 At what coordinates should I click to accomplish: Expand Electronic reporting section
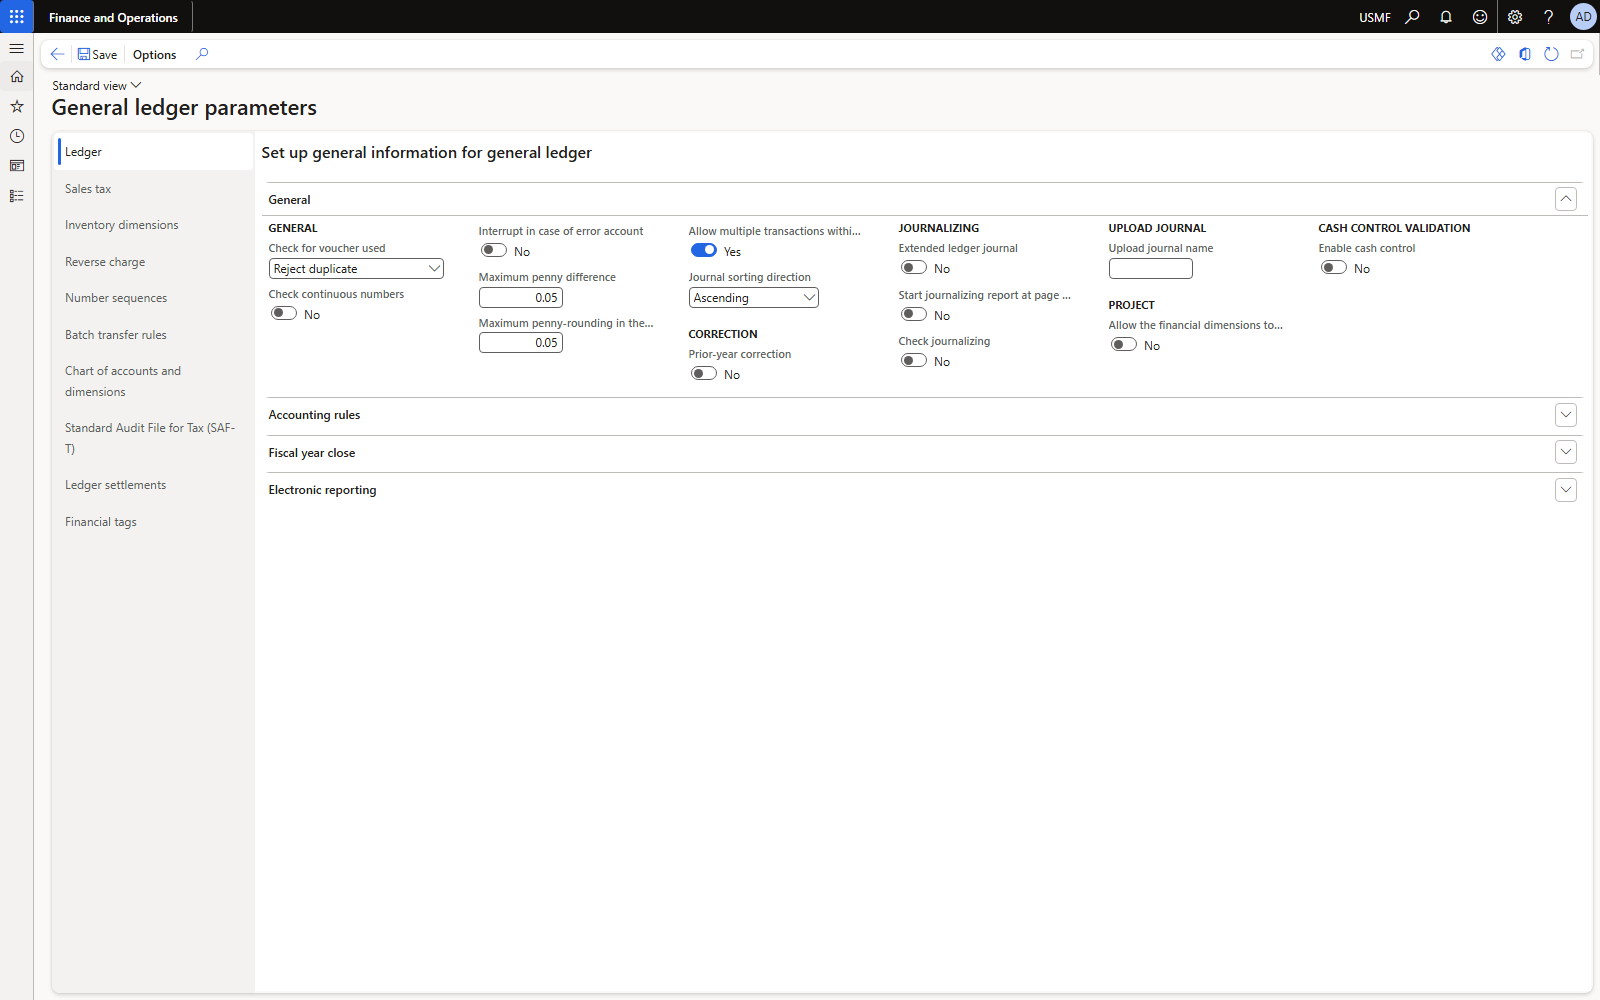[1566, 490]
